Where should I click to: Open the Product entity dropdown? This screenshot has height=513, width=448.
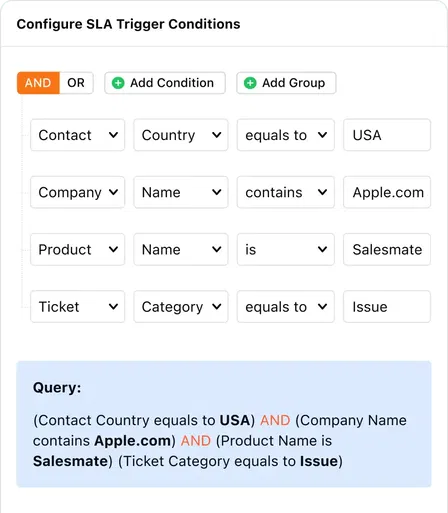78,250
